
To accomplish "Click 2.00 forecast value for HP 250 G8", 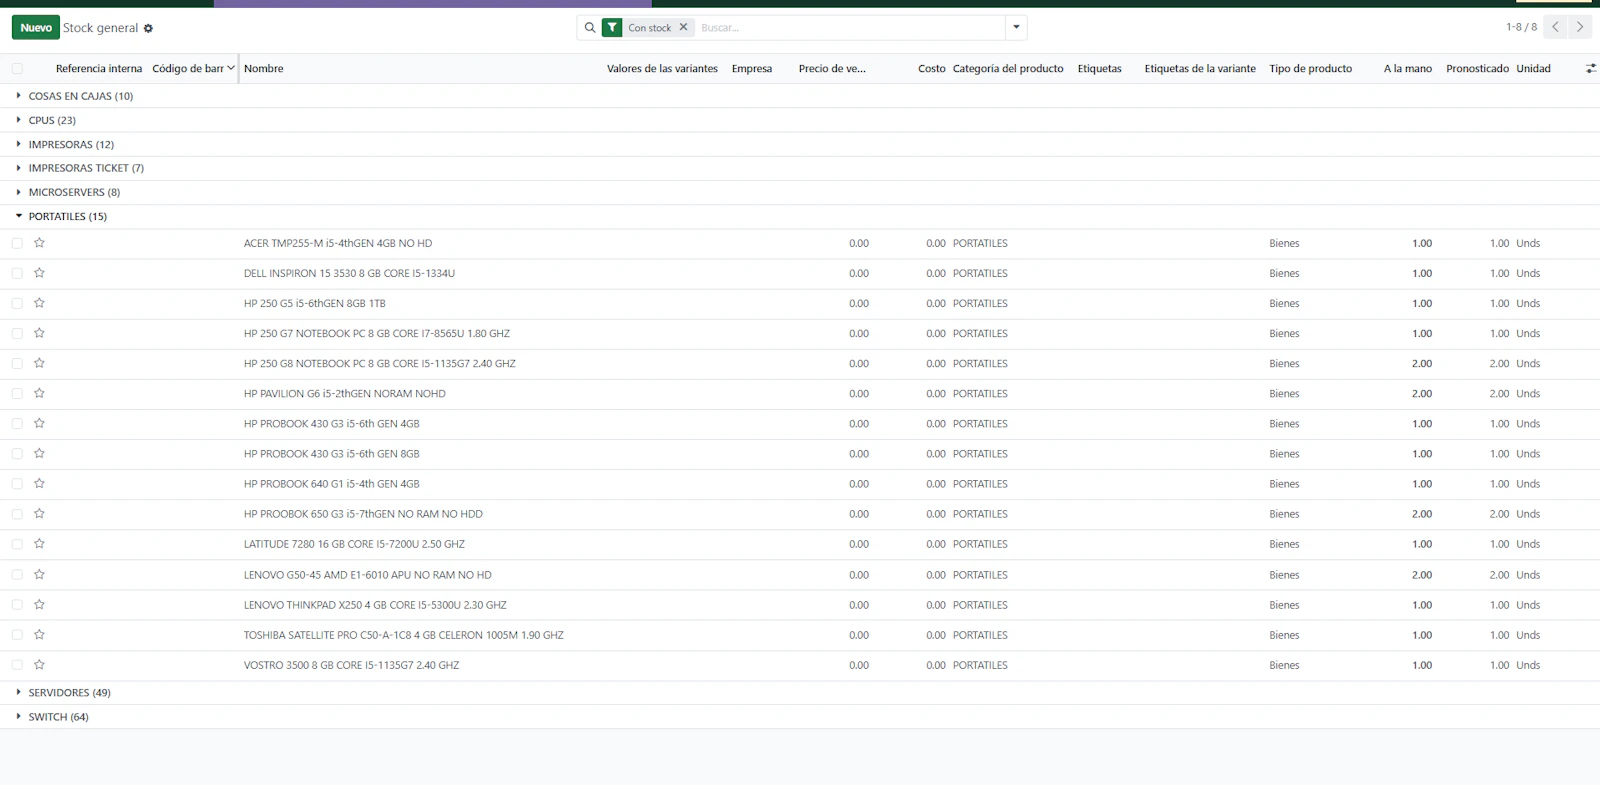I will (x=1499, y=364).
